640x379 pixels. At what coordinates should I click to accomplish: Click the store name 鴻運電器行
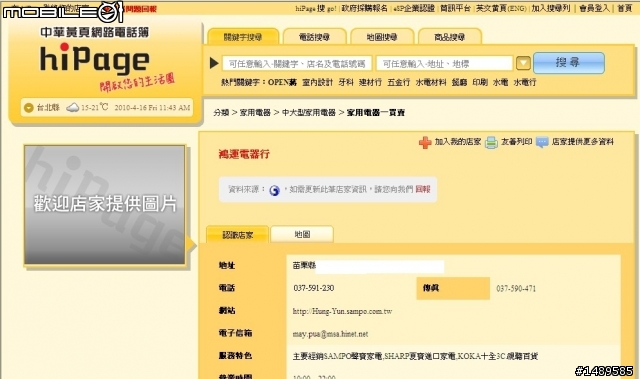pos(244,154)
